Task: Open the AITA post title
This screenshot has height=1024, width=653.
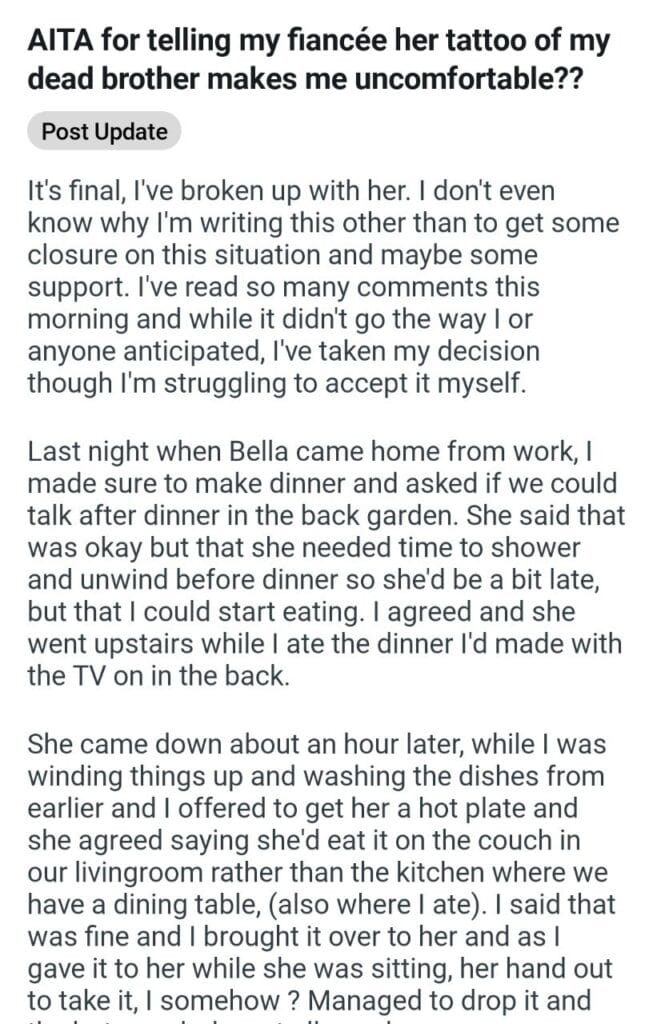Action: coord(318,59)
